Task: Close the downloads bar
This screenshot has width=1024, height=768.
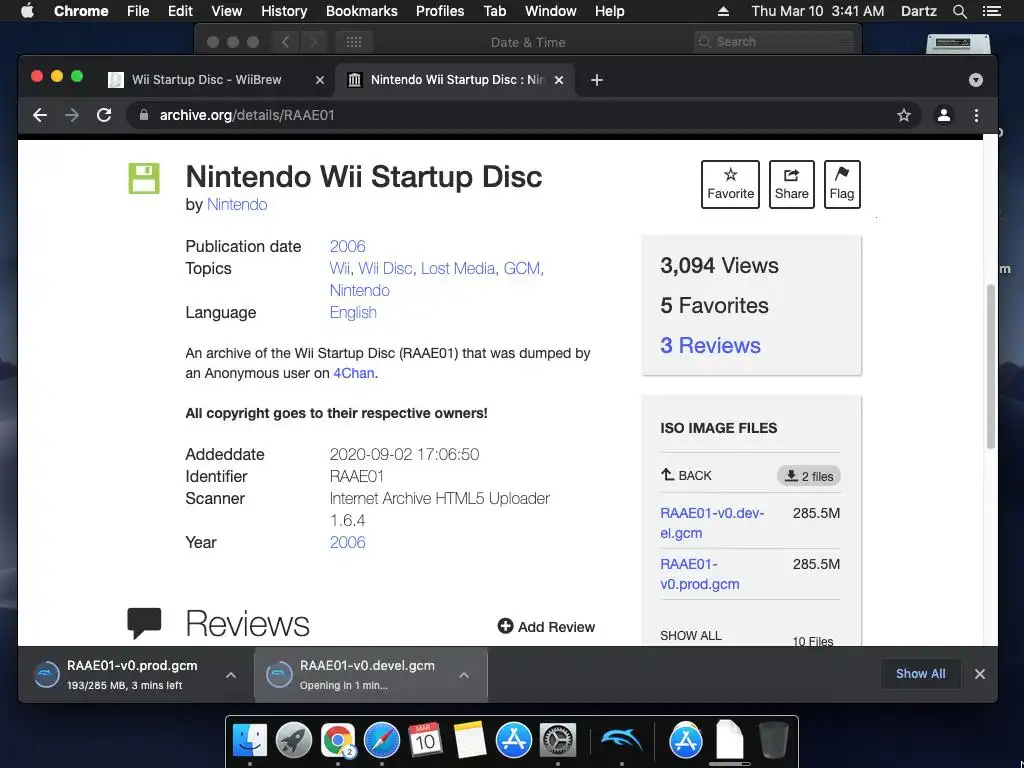Action: (x=980, y=674)
